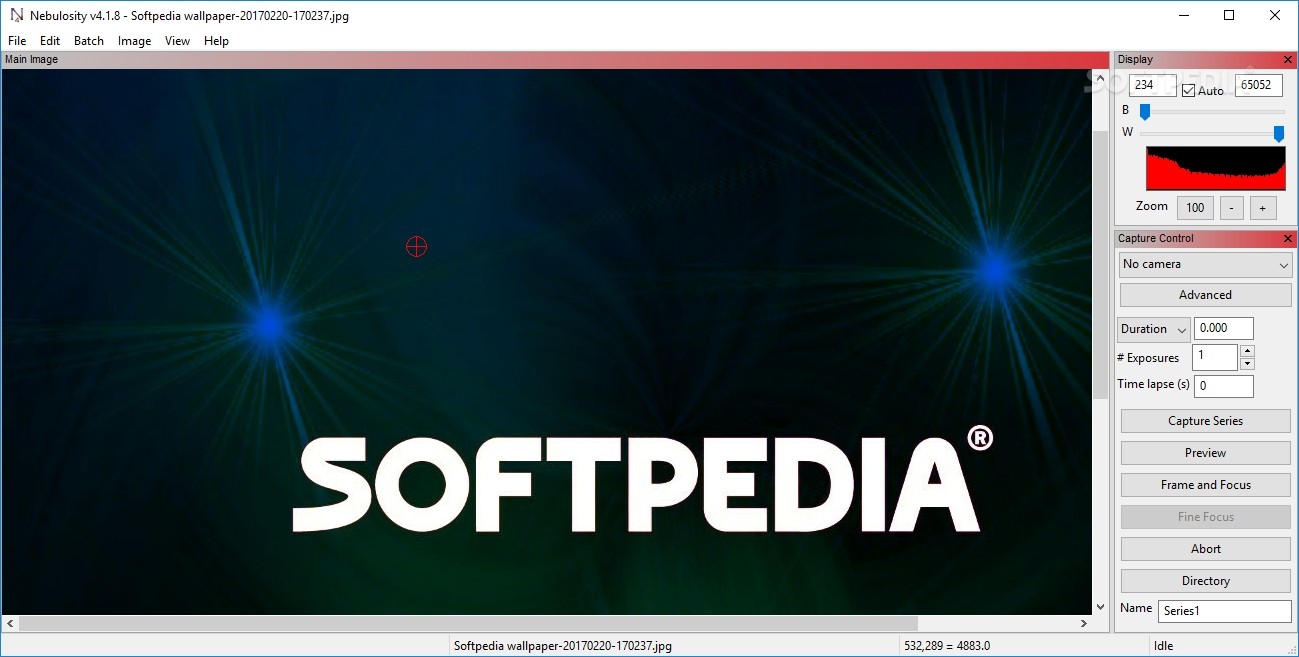Click the 'Display' panel title
Viewport: 1299px width, 657px height.
[1135, 60]
